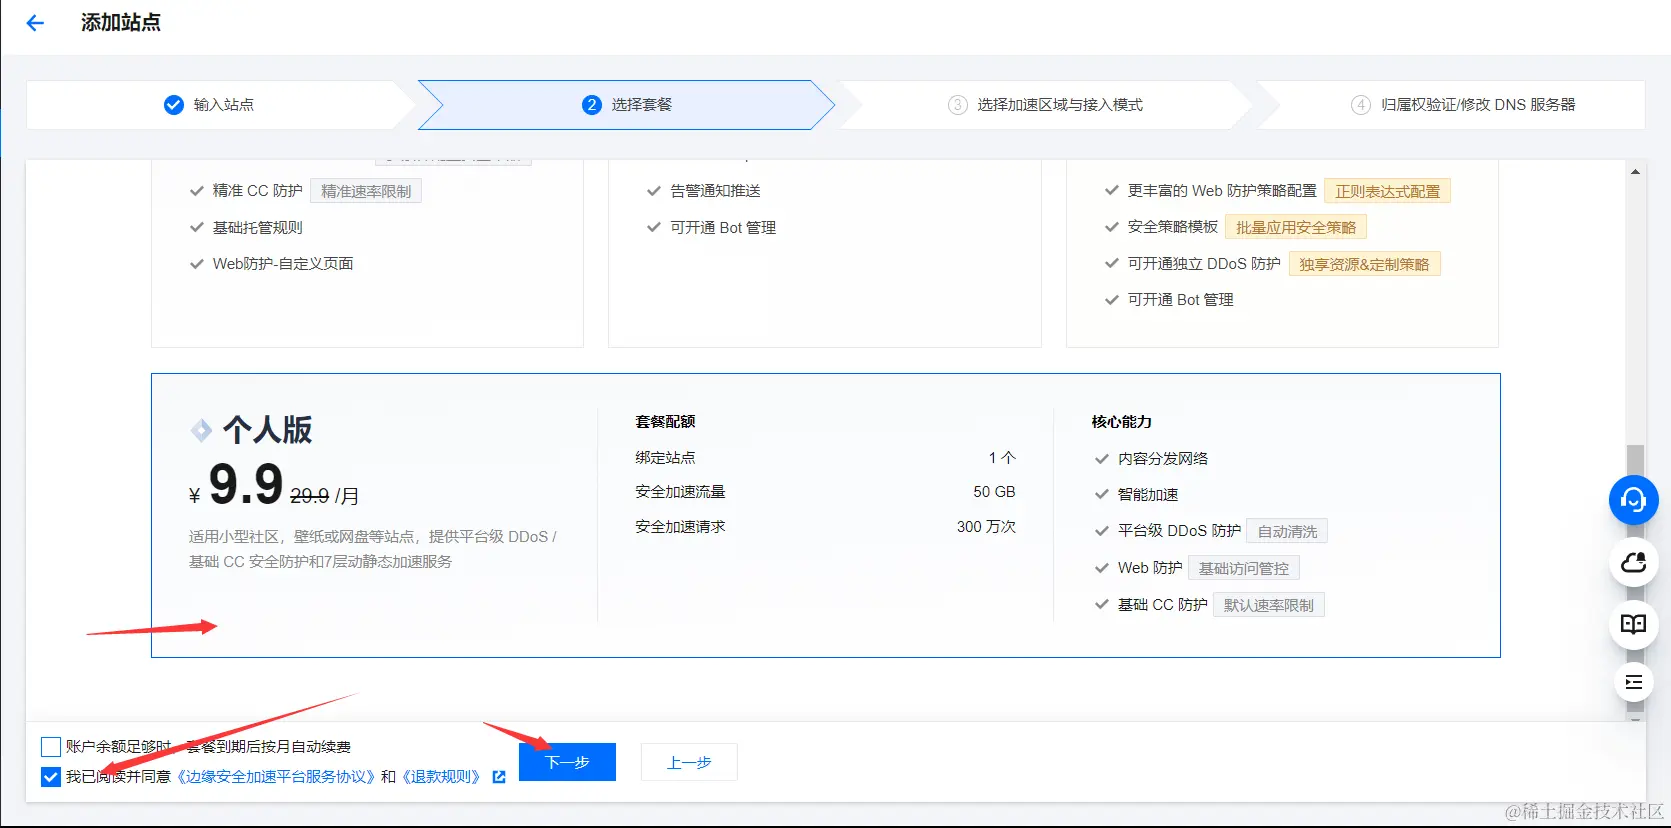Click the 9.9 price text
This screenshot has width=1671, height=828.
246,485
